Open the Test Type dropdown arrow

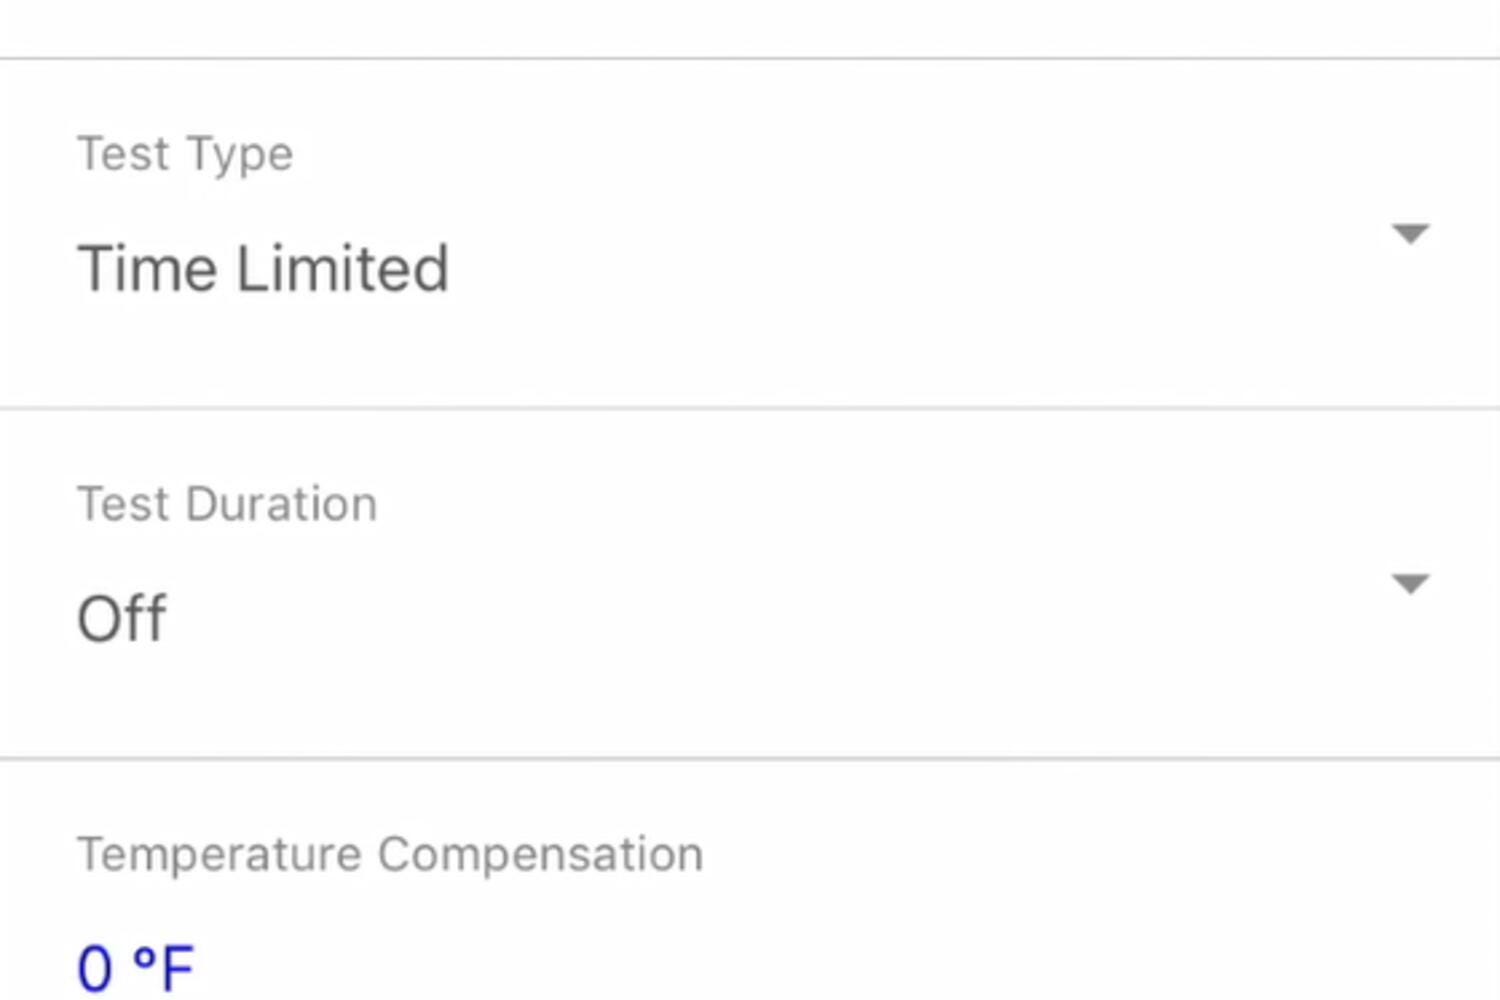tap(1410, 234)
